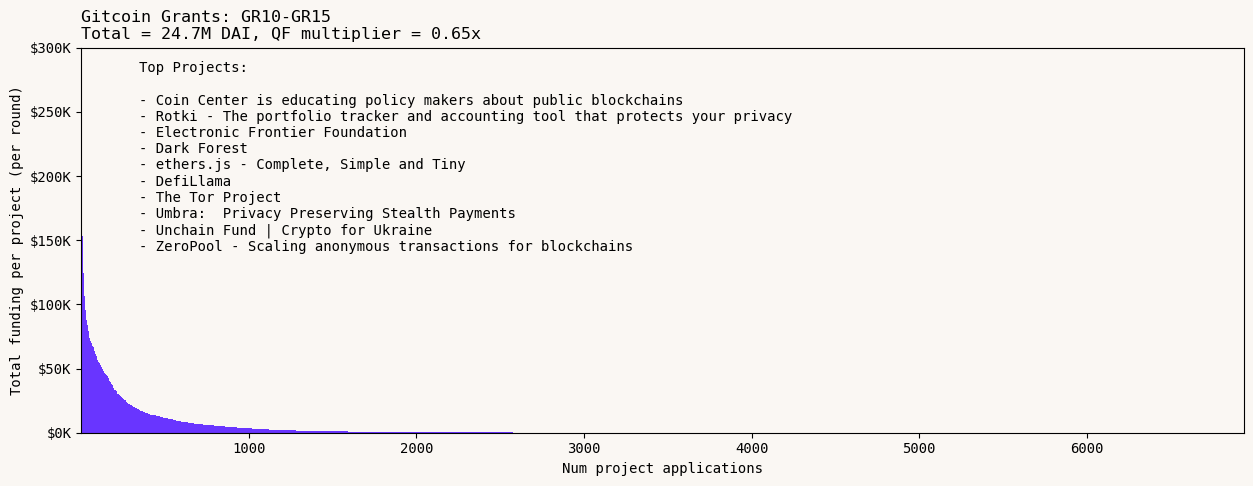The height and width of the screenshot is (486, 1253).
Task: Select the Rotki portfolio tracker entry
Action: click(x=465, y=117)
